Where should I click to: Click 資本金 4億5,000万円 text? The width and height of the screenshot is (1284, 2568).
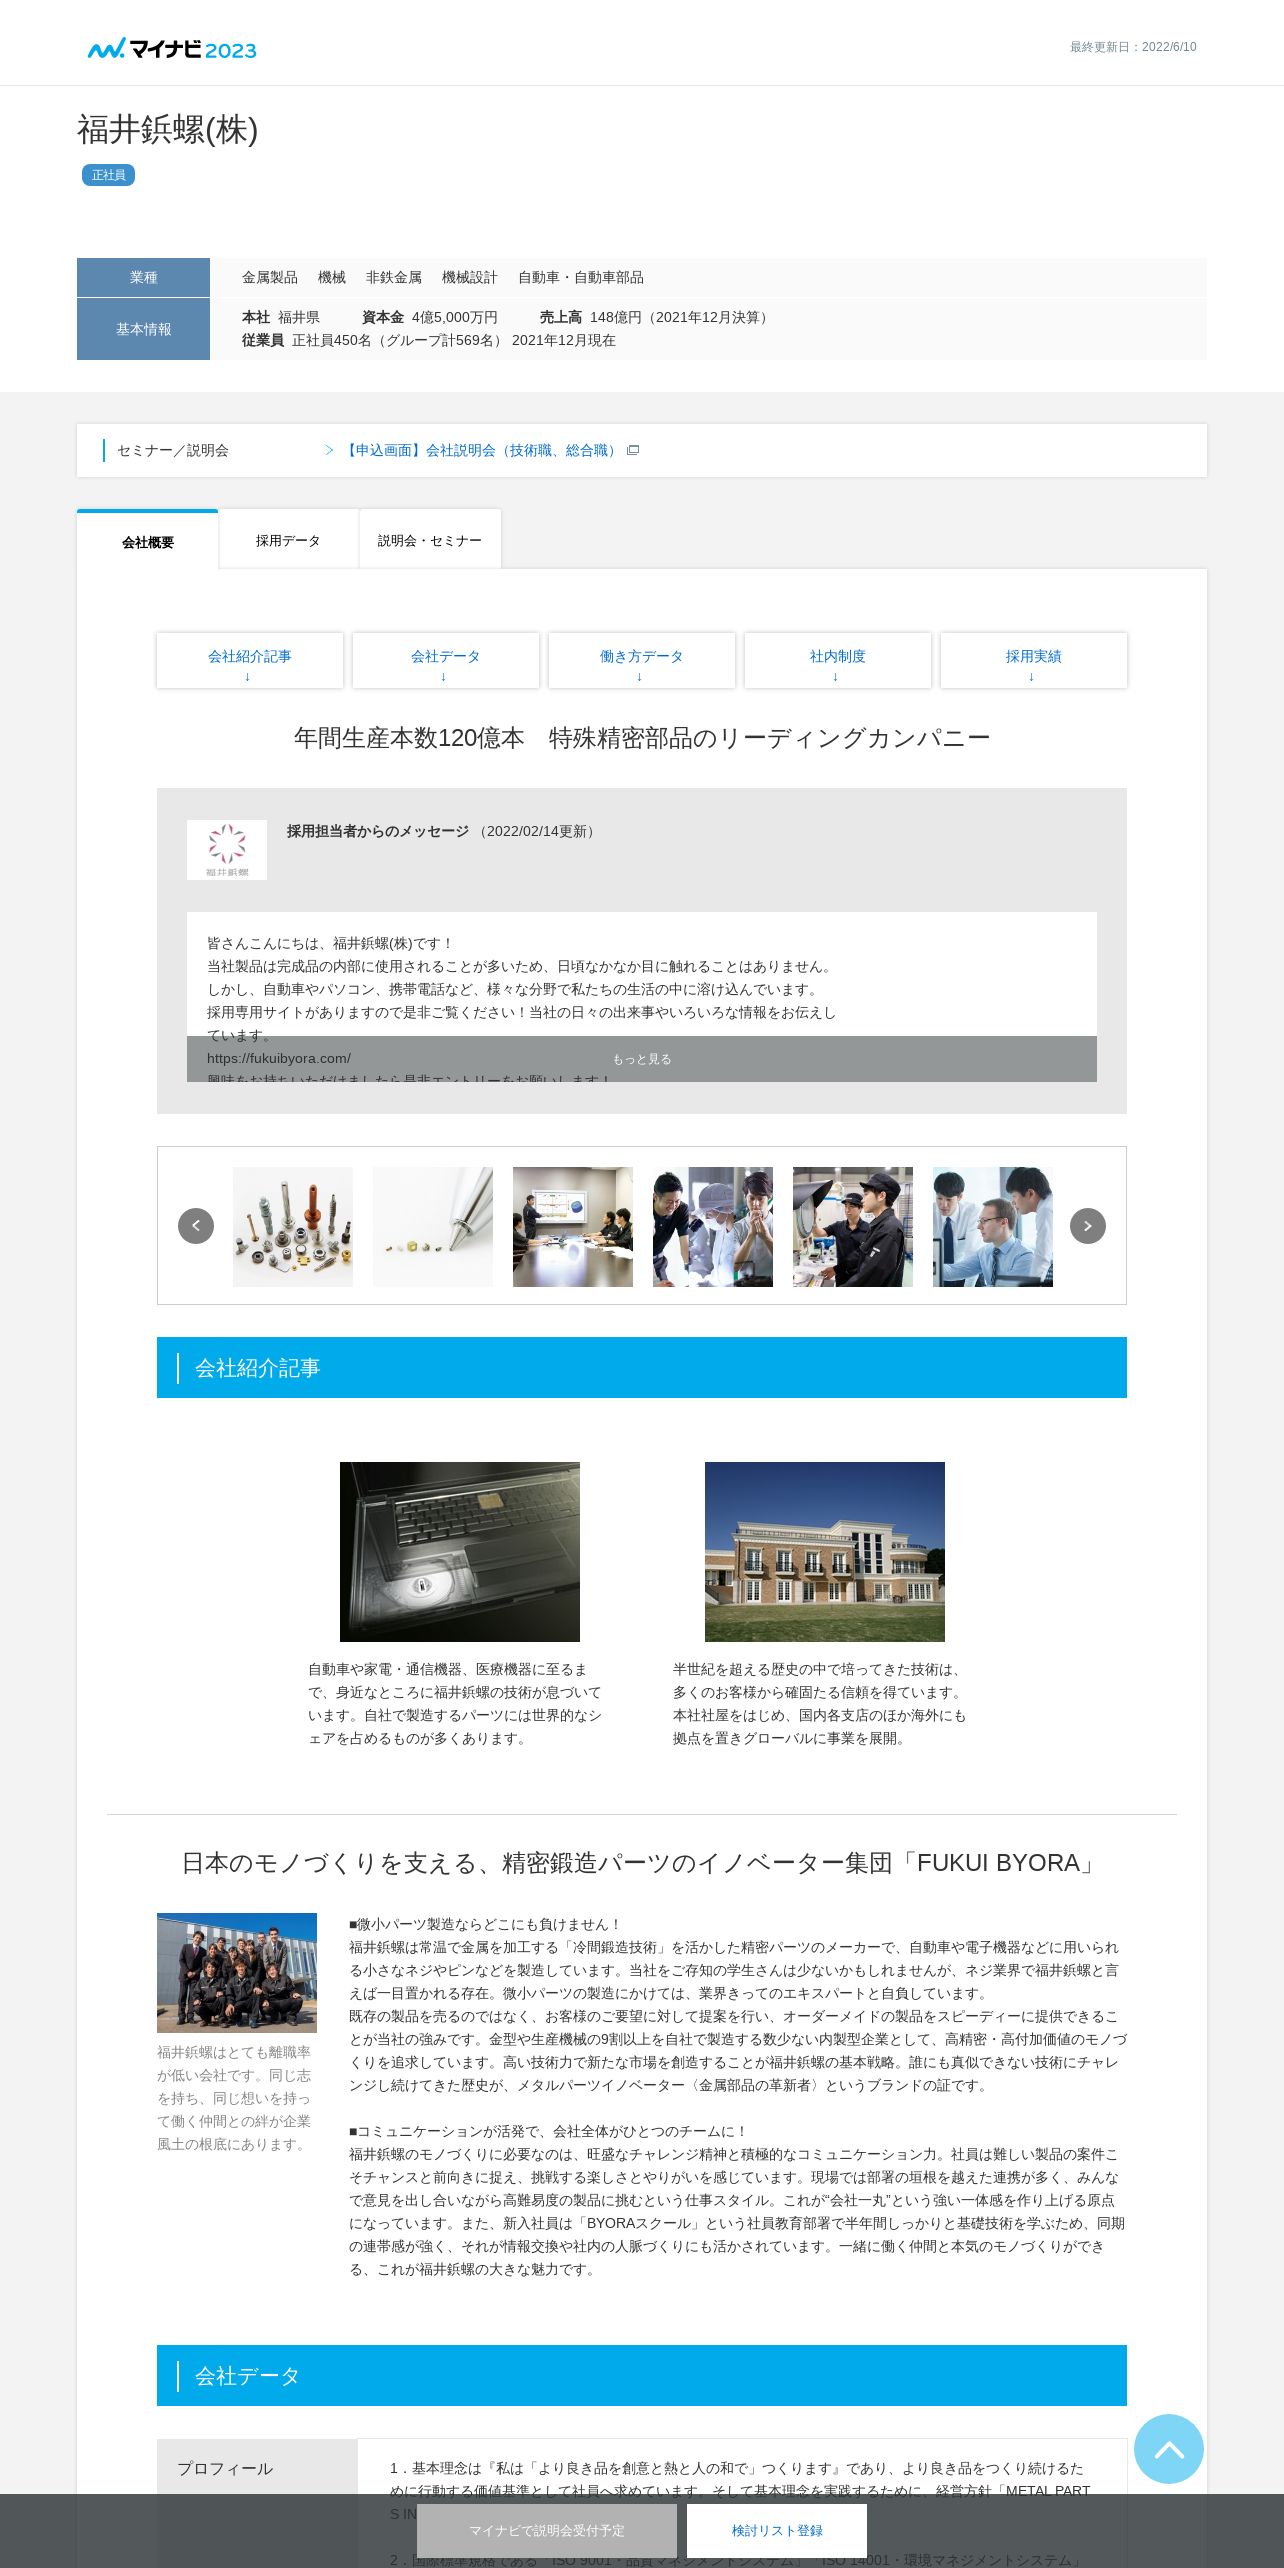coord(430,317)
